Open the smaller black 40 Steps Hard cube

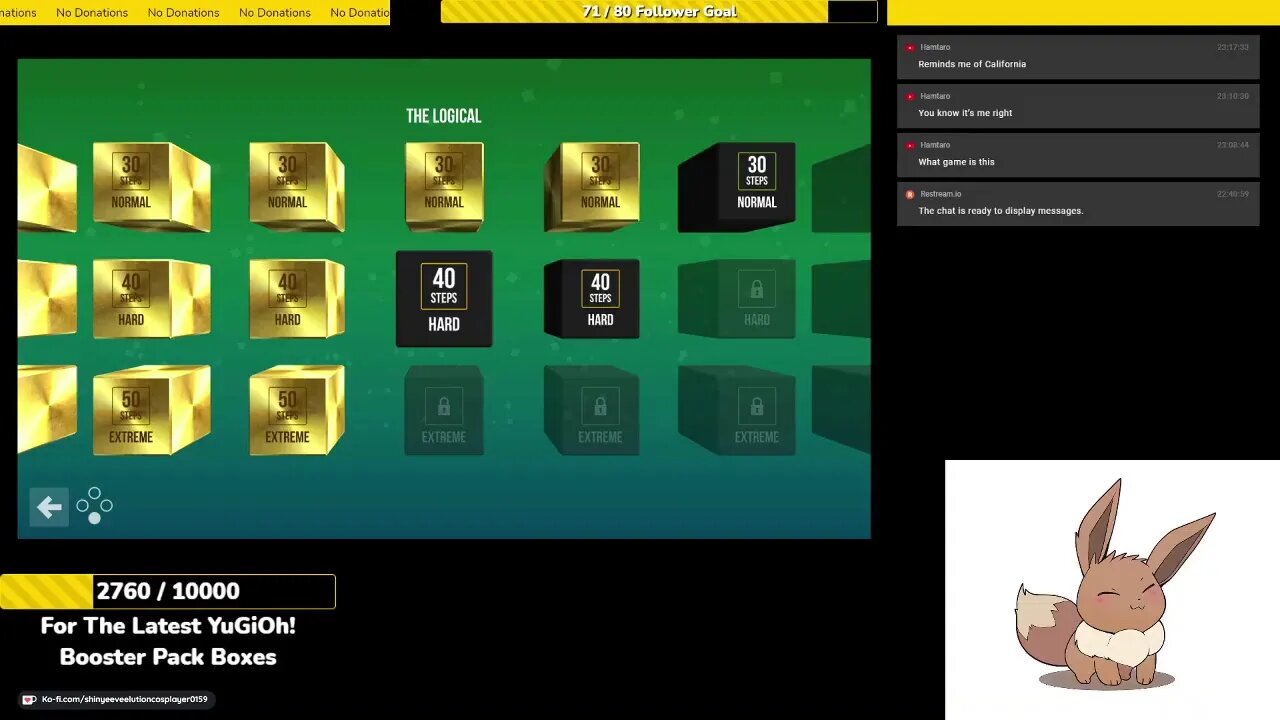592,298
